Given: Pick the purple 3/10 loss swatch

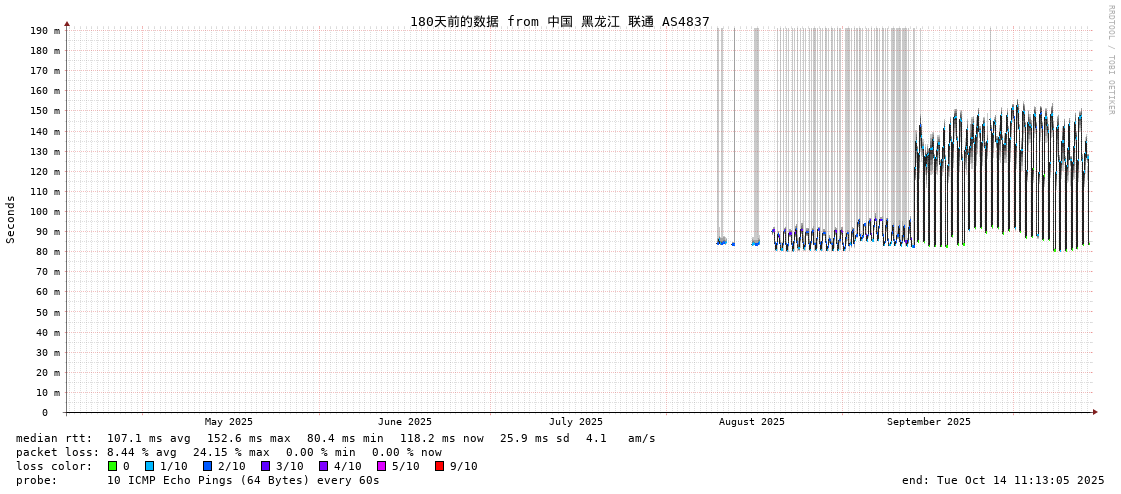Looking at the screenshot, I should (x=265, y=466).
